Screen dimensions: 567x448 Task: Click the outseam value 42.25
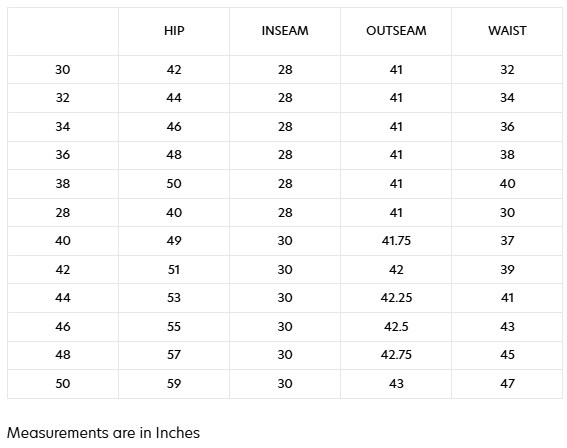(396, 298)
